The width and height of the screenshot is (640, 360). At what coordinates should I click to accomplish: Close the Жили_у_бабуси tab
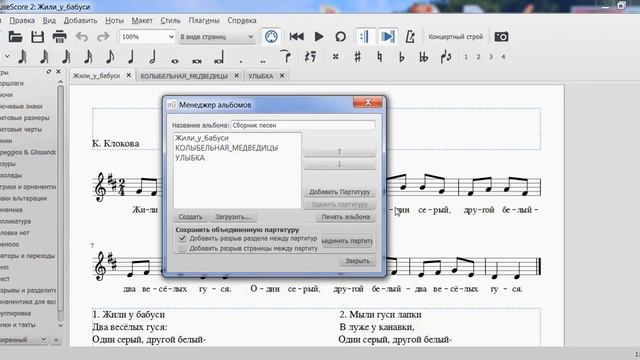(x=129, y=76)
